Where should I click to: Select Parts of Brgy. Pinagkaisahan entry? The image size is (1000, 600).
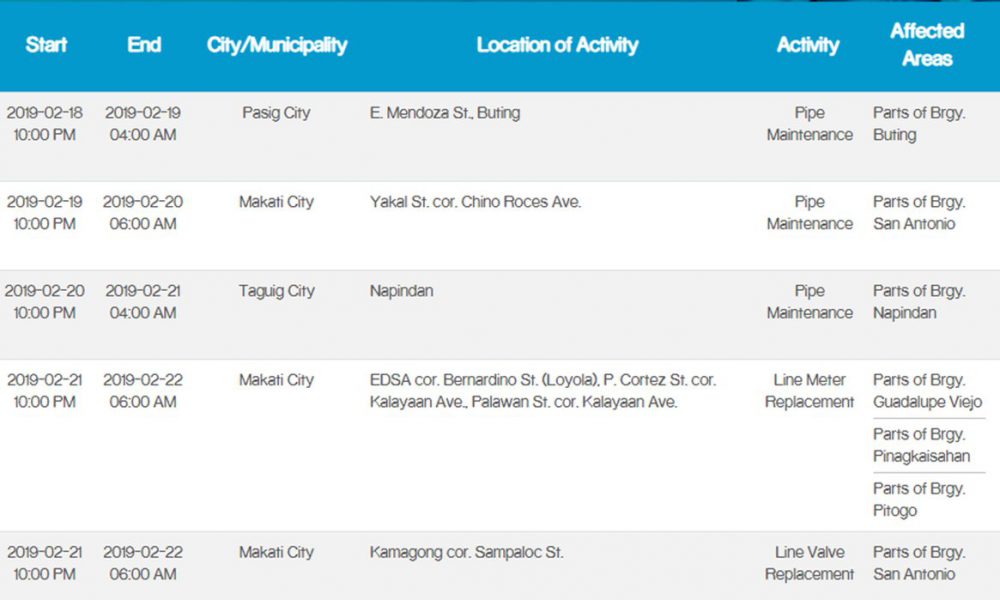pos(921,445)
